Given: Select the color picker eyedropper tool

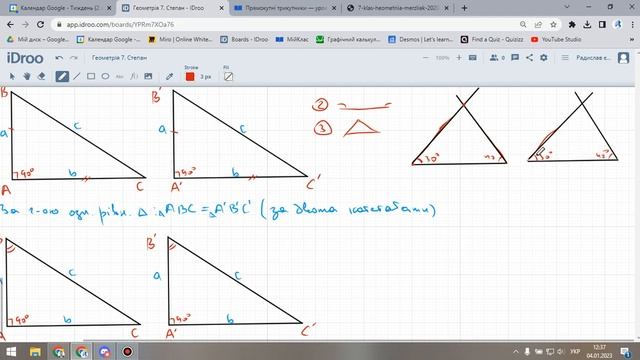Looking at the screenshot, I should click(x=169, y=76).
